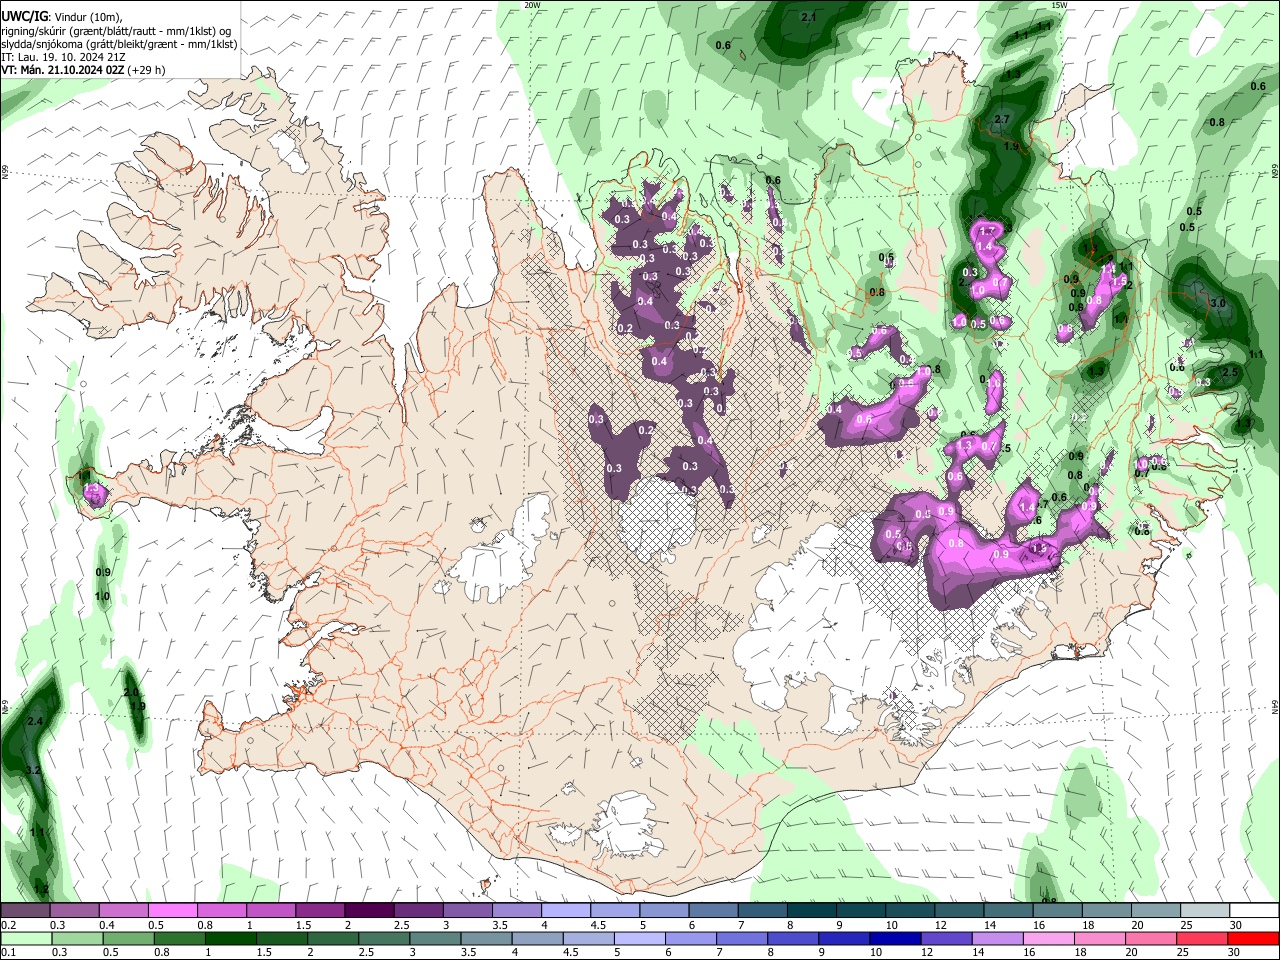The image size is (1280, 960).
Task: Click the '12' label of the rain scale
Action: tap(928, 952)
